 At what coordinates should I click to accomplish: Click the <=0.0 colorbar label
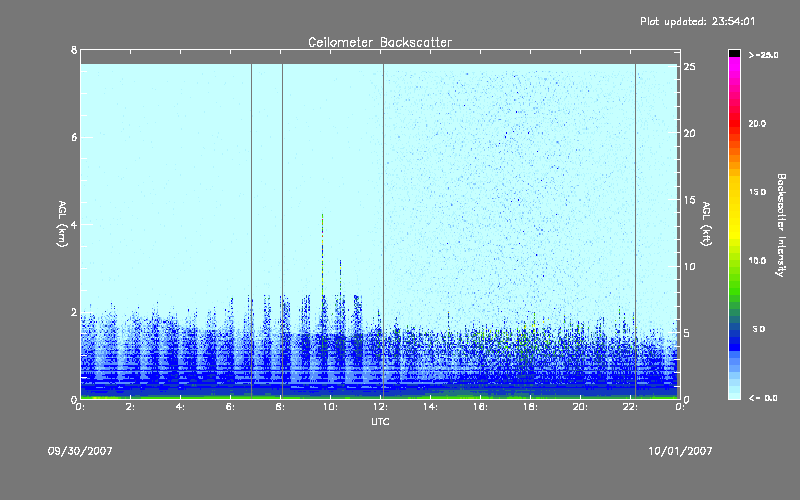(763, 398)
